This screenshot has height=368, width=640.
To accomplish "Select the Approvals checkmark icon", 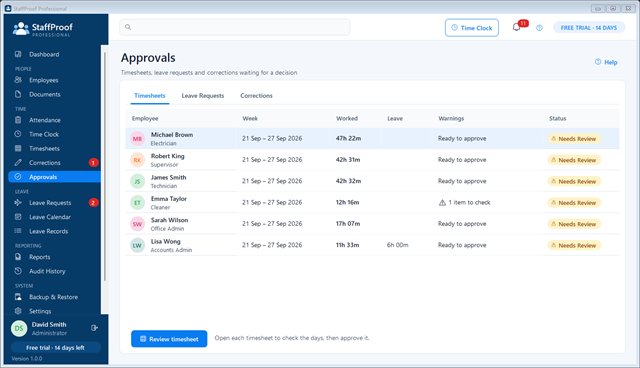I will (18, 177).
